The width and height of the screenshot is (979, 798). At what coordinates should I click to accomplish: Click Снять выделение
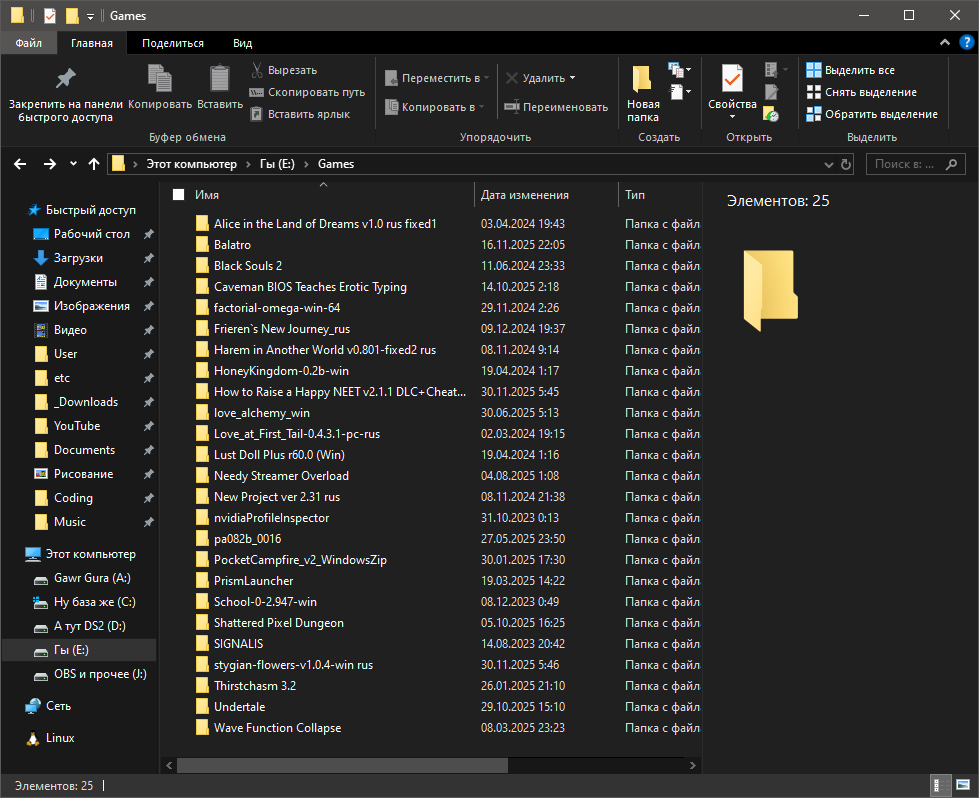coord(862,92)
